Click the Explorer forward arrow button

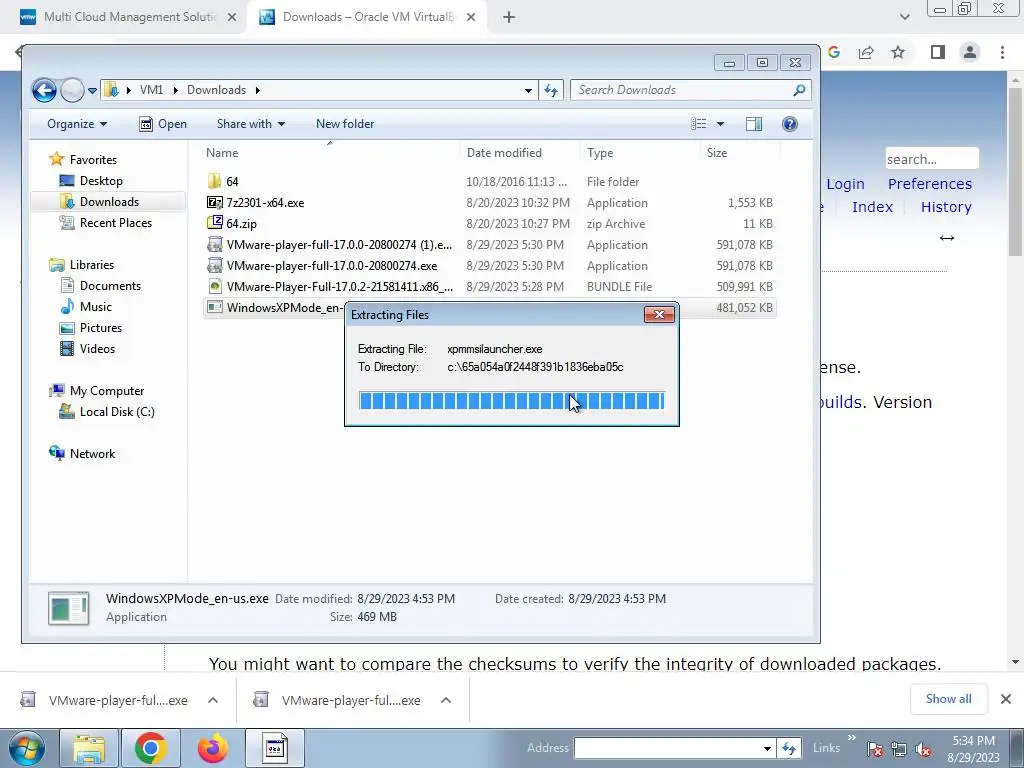[x=72, y=90]
